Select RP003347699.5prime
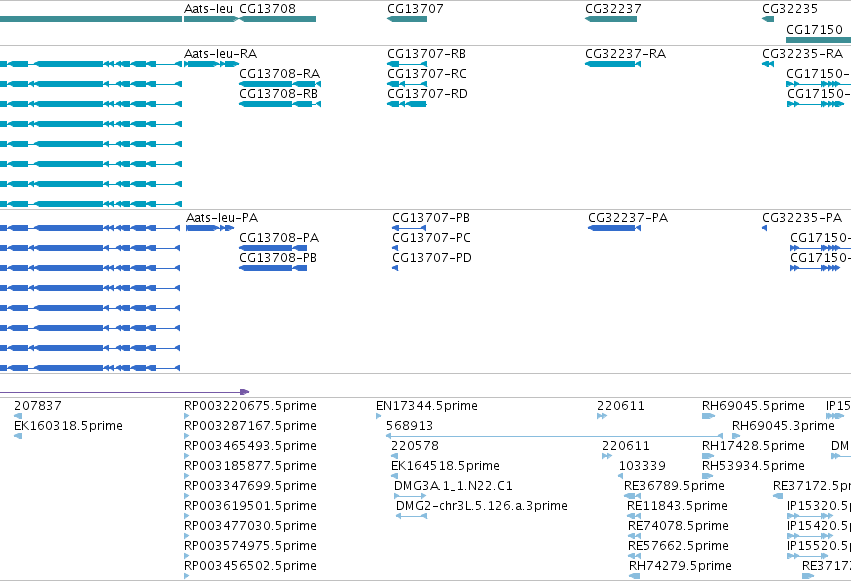 pos(187,496)
